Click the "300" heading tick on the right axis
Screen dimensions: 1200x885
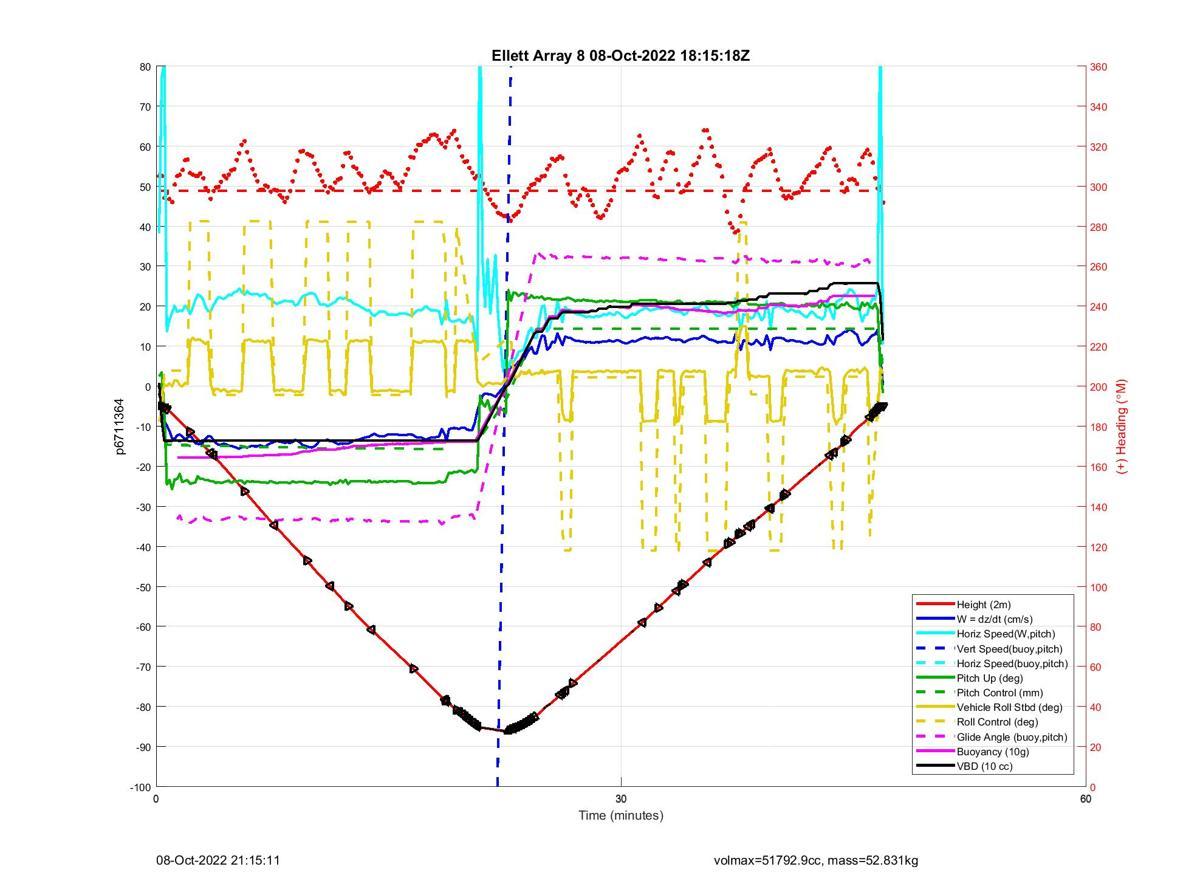point(1098,187)
